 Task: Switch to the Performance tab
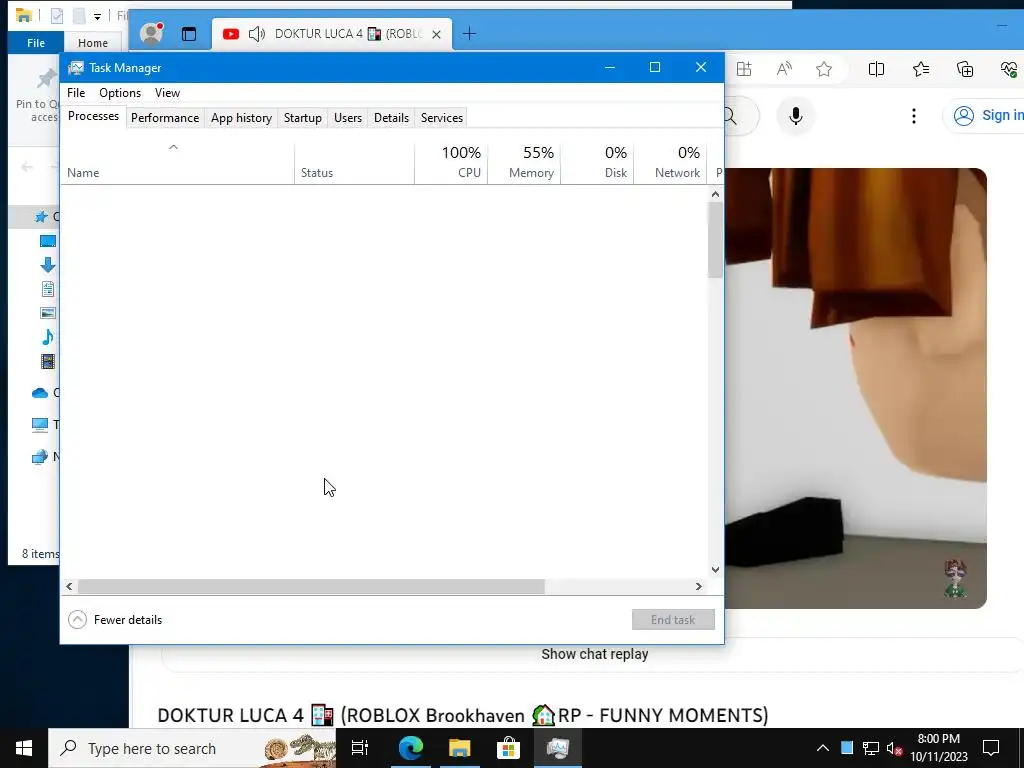pyautogui.click(x=165, y=118)
